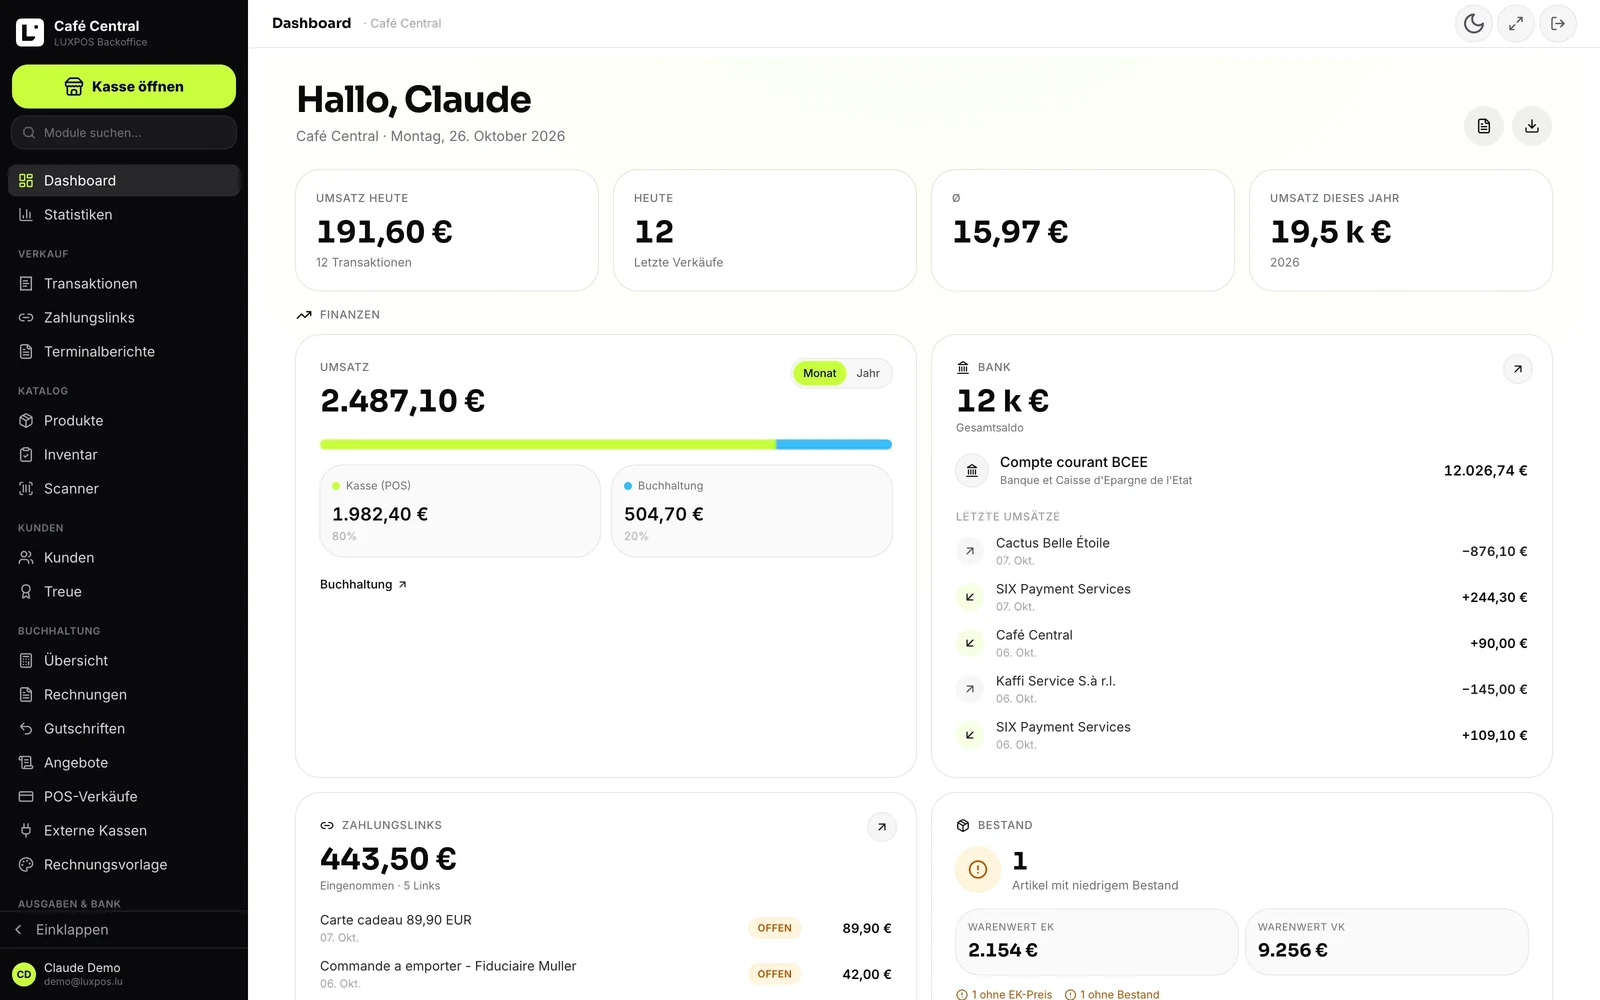This screenshot has width=1600, height=1000.
Task: Click incoming arrow of SIX +244,30 €
Action: 970,597
